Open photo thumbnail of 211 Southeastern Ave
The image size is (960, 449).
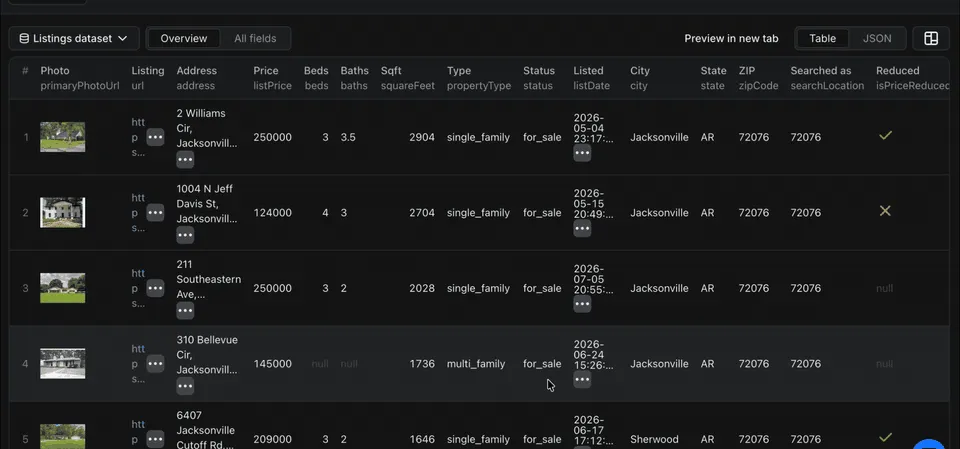62,288
